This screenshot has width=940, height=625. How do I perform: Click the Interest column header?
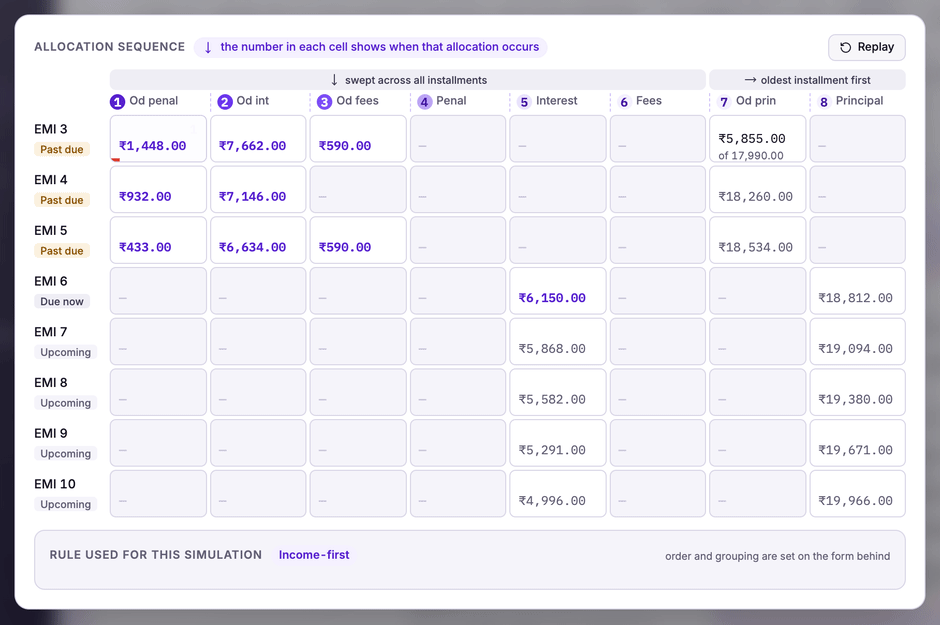tap(557, 101)
